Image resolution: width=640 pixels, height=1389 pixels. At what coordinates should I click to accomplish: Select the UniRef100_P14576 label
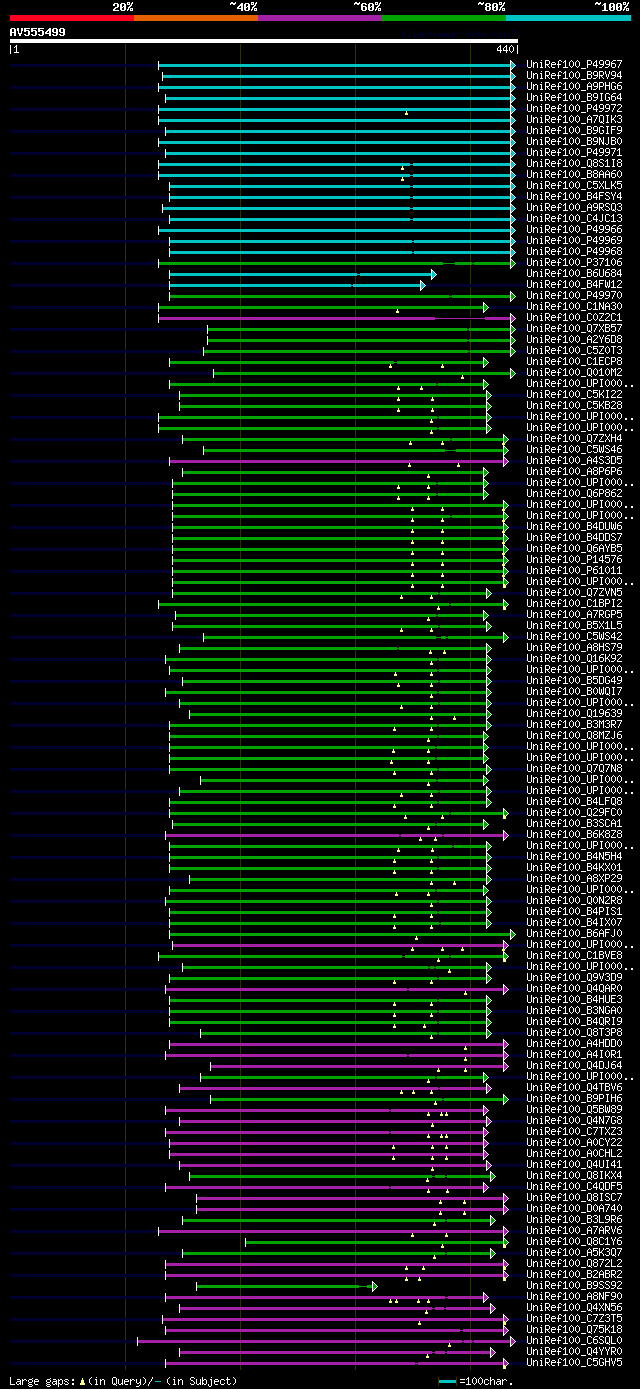click(x=574, y=559)
